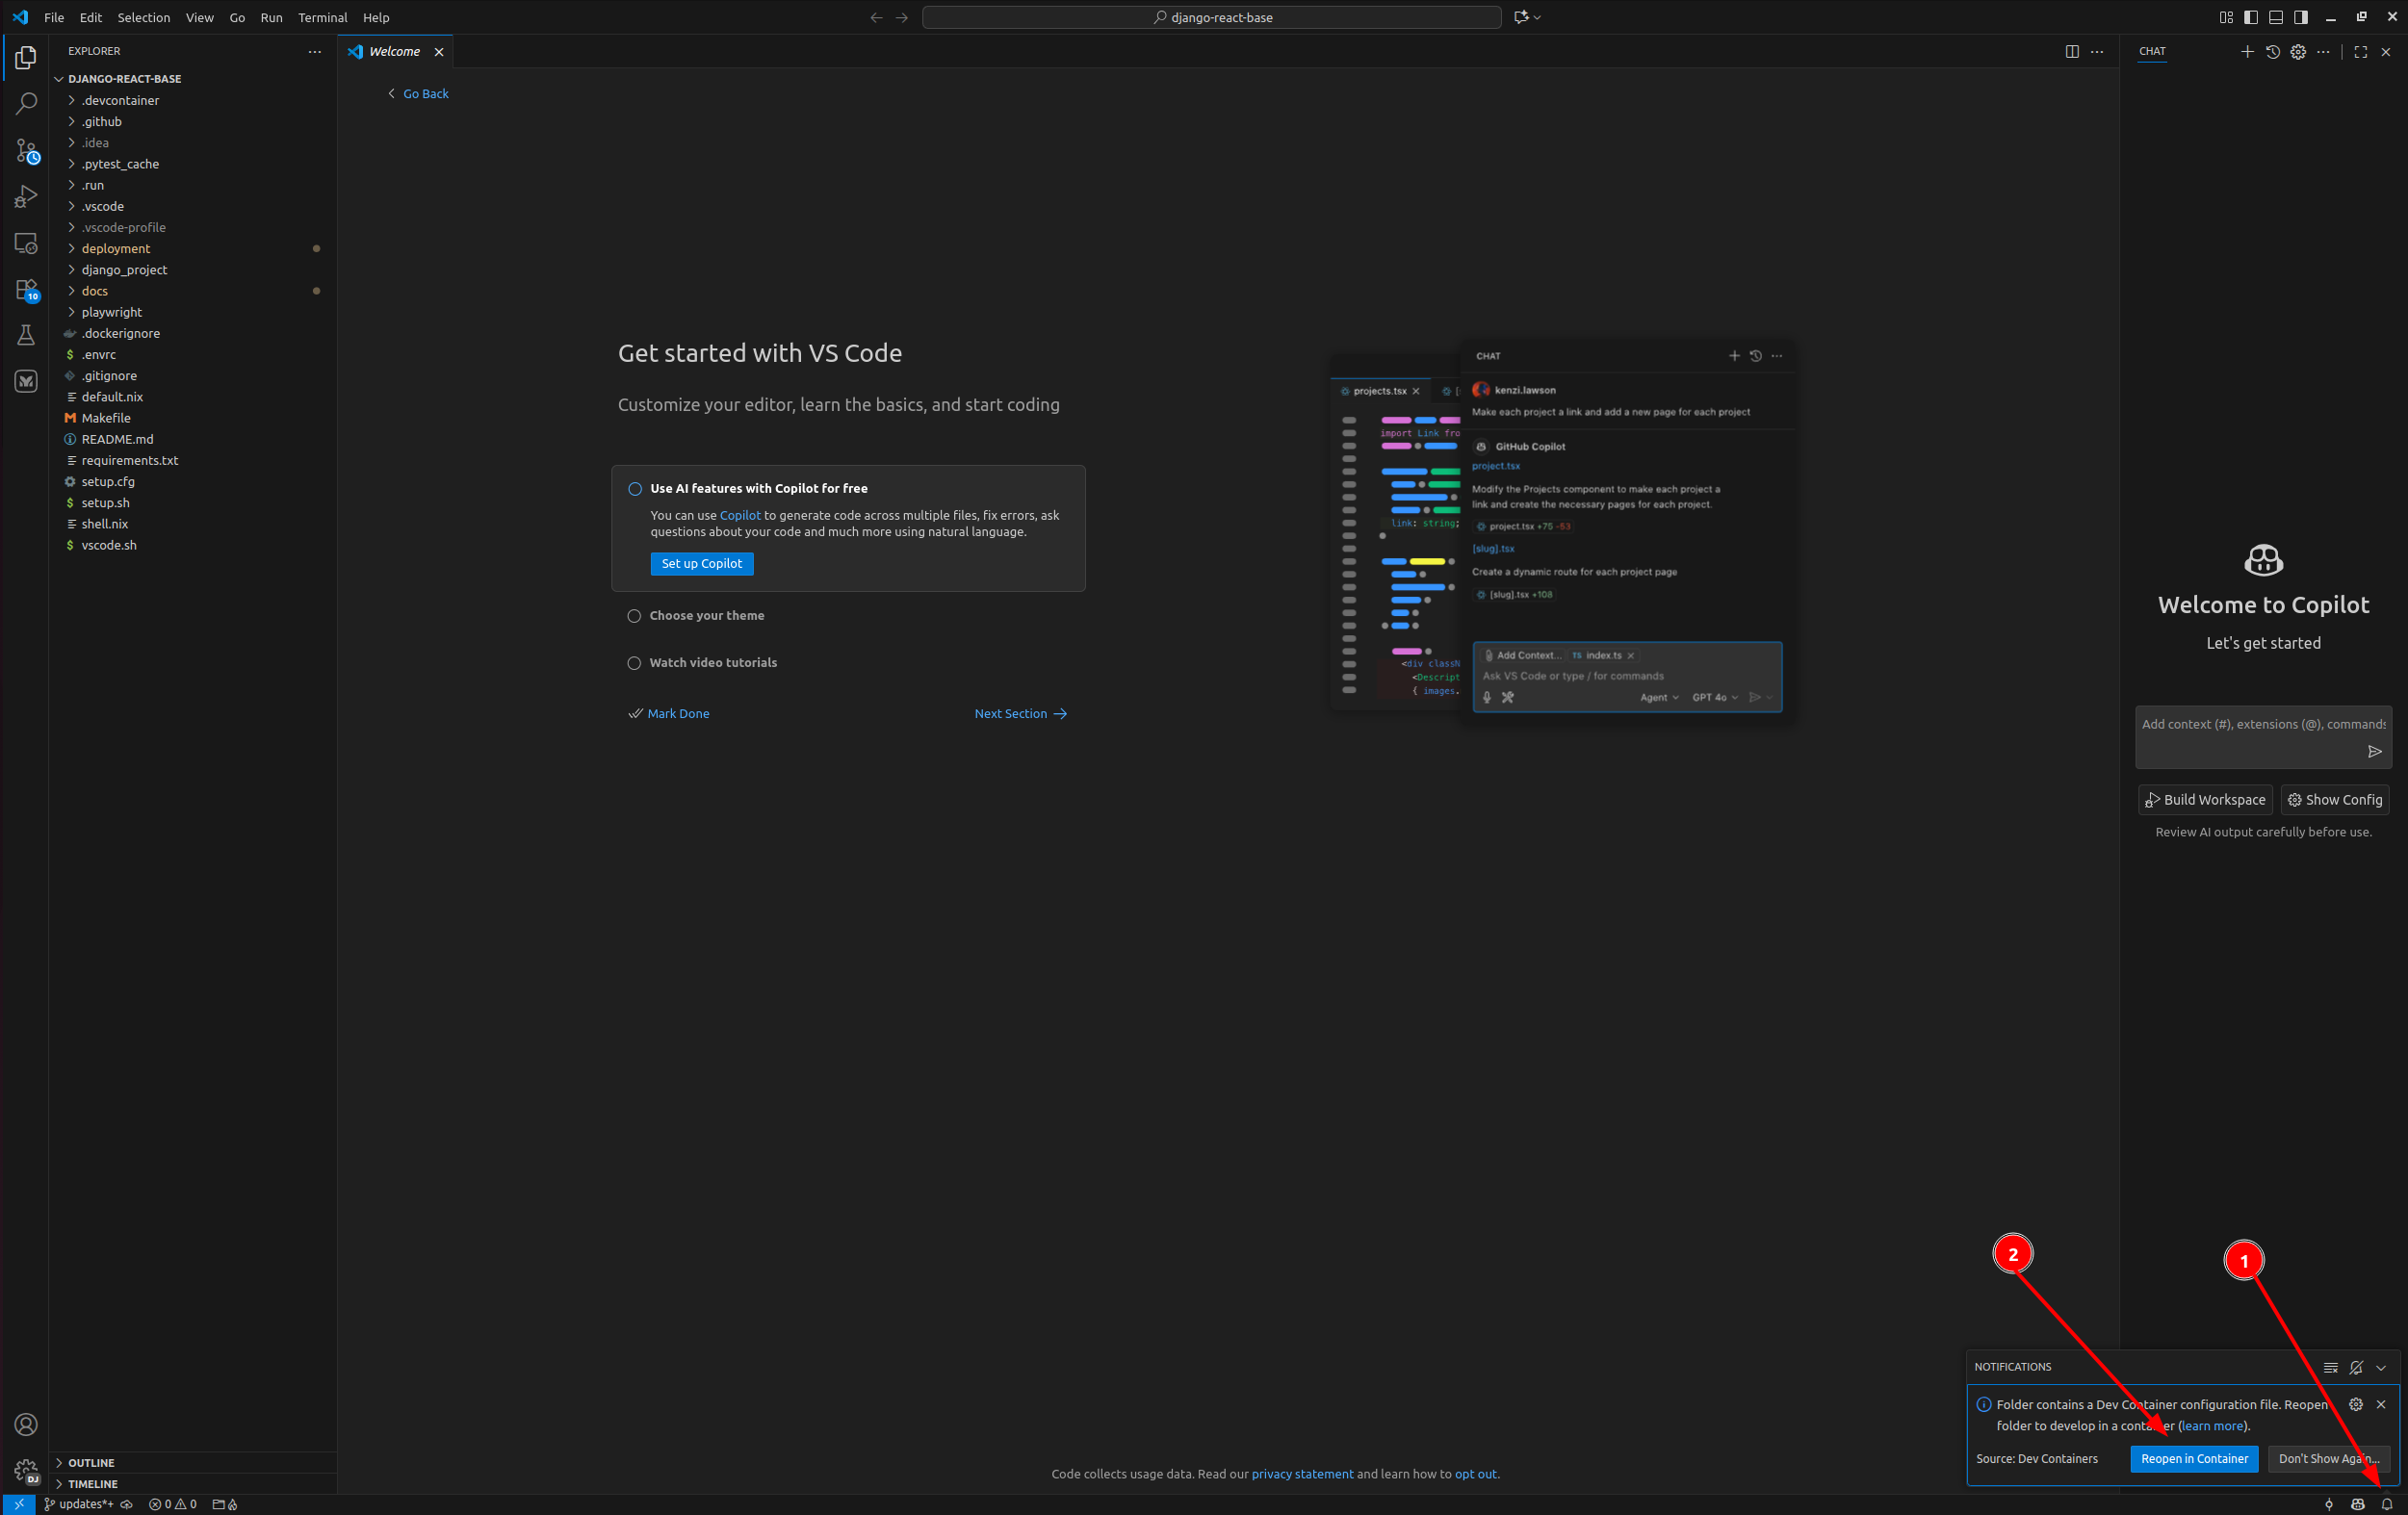2408x1515 pixels.
Task: Start a new chat with plus icon
Action: [2247, 51]
